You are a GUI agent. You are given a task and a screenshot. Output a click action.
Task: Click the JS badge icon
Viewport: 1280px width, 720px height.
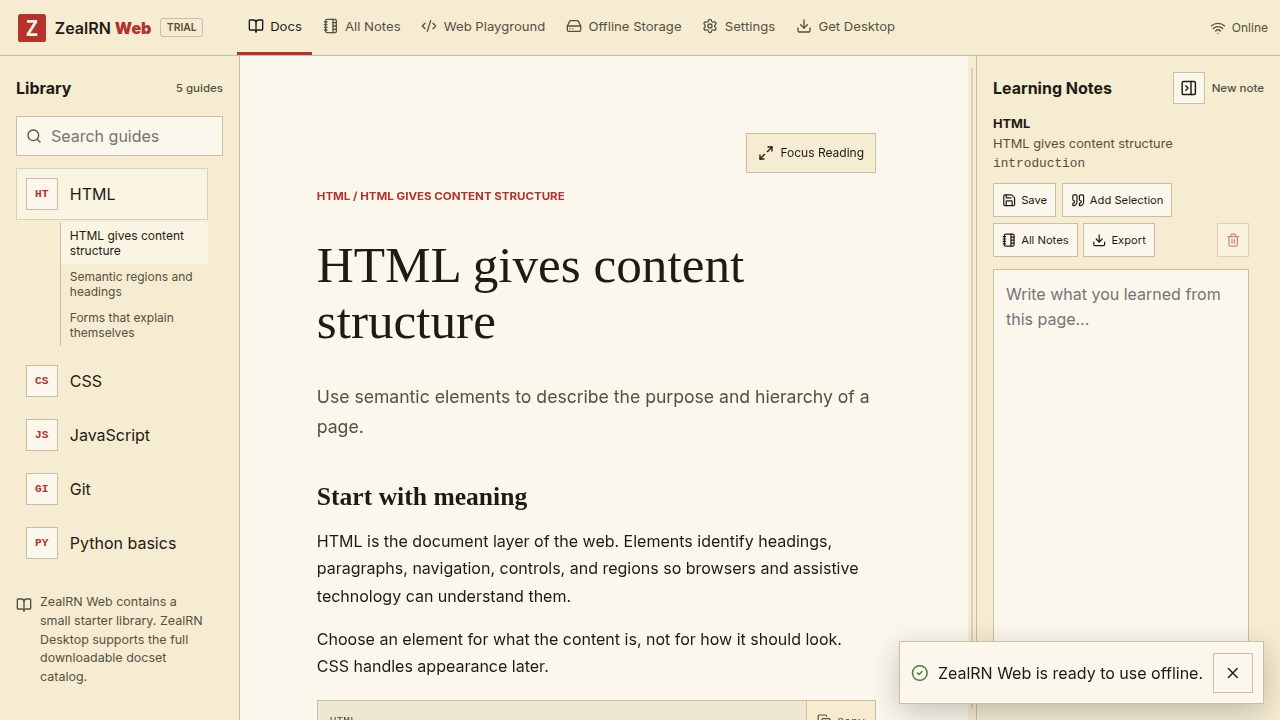click(42, 435)
